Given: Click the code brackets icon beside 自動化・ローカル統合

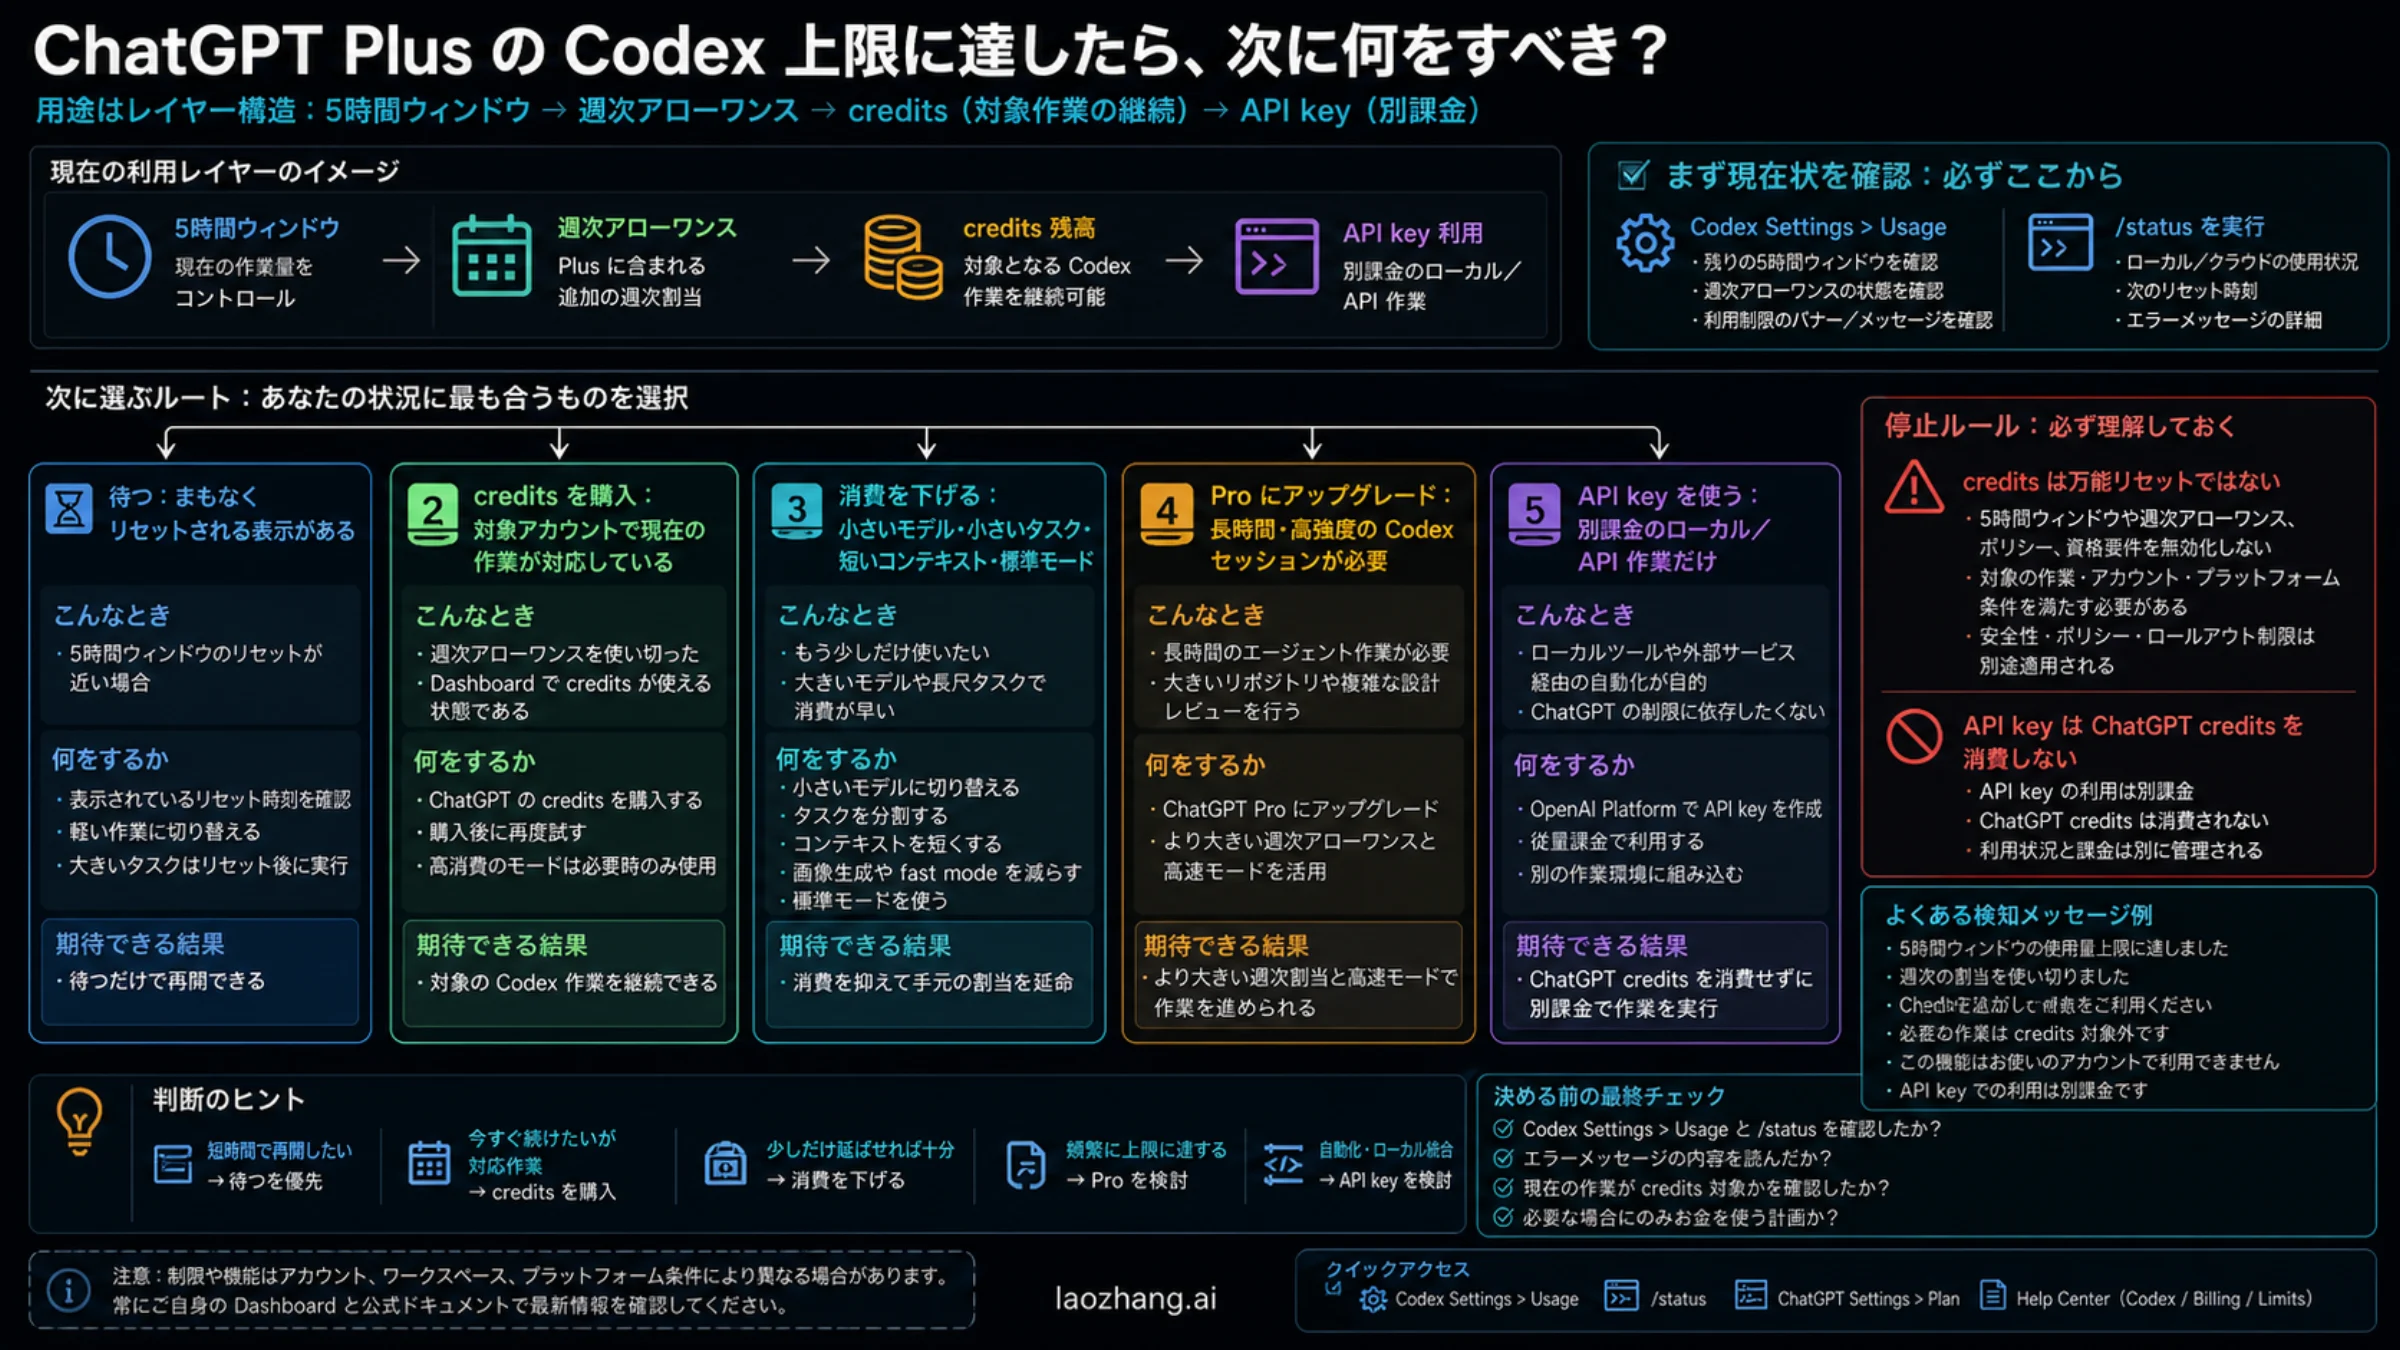Looking at the screenshot, I should (x=1284, y=1164).
